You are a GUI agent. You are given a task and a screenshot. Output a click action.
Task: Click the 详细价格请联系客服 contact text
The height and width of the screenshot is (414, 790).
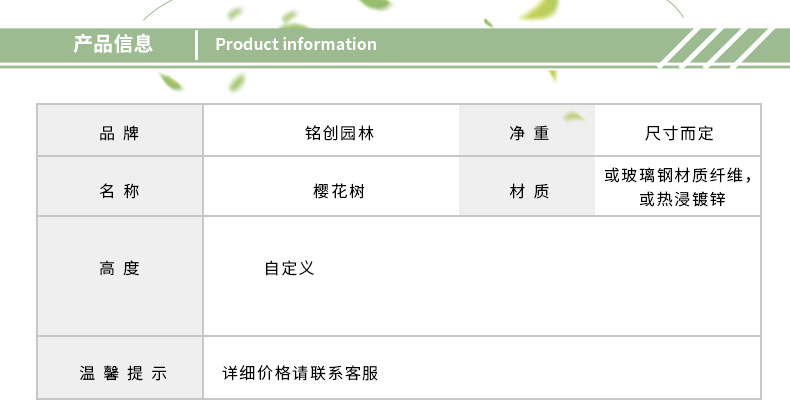click(x=300, y=373)
